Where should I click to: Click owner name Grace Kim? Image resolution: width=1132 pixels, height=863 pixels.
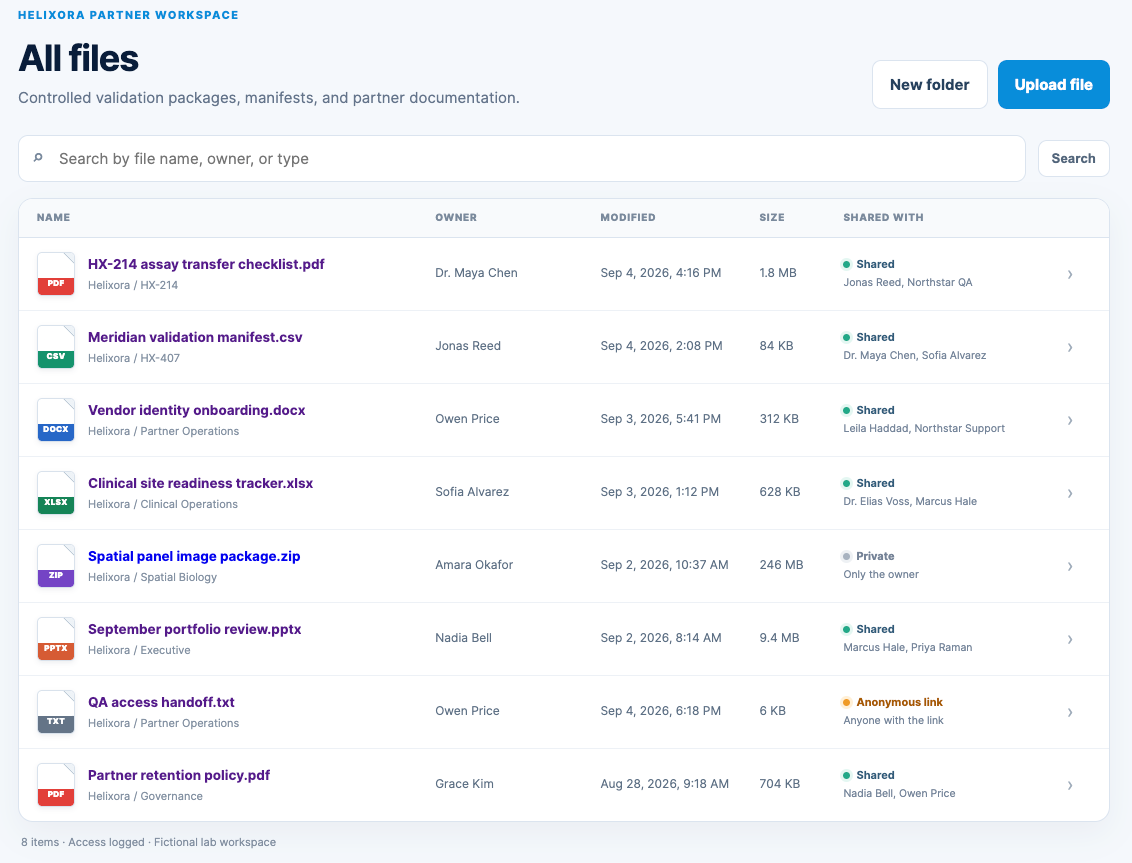pyautogui.click(x=464, y=784)
